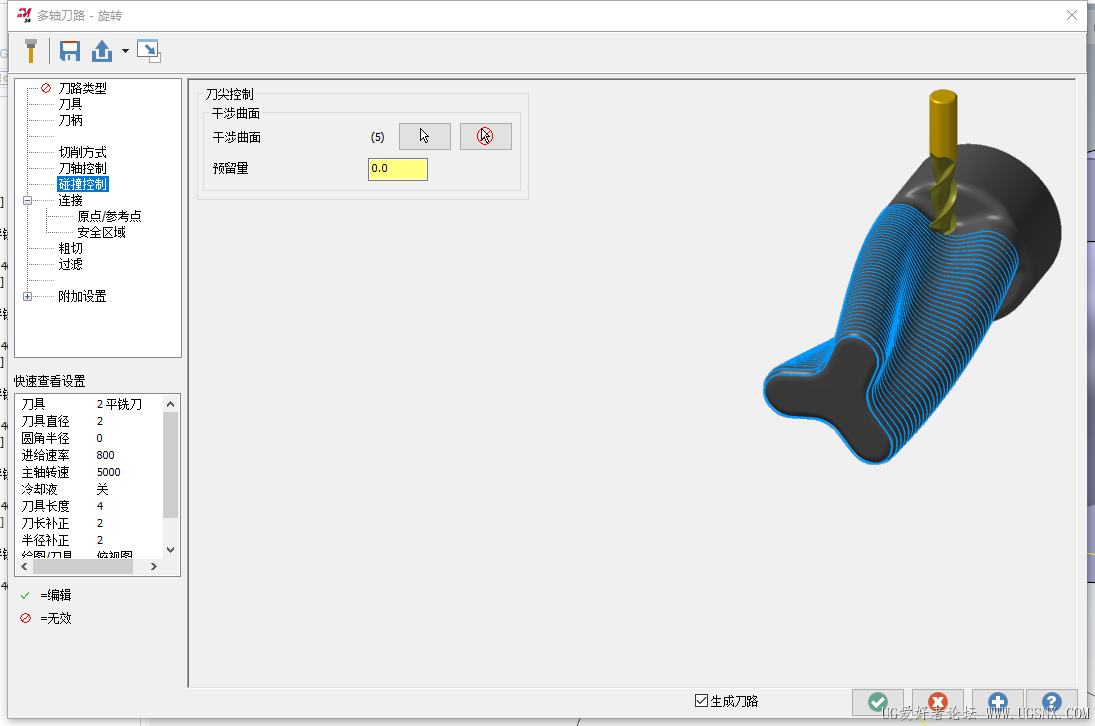Select highlighted 碰撞控制 item

(x=82, y=184)
